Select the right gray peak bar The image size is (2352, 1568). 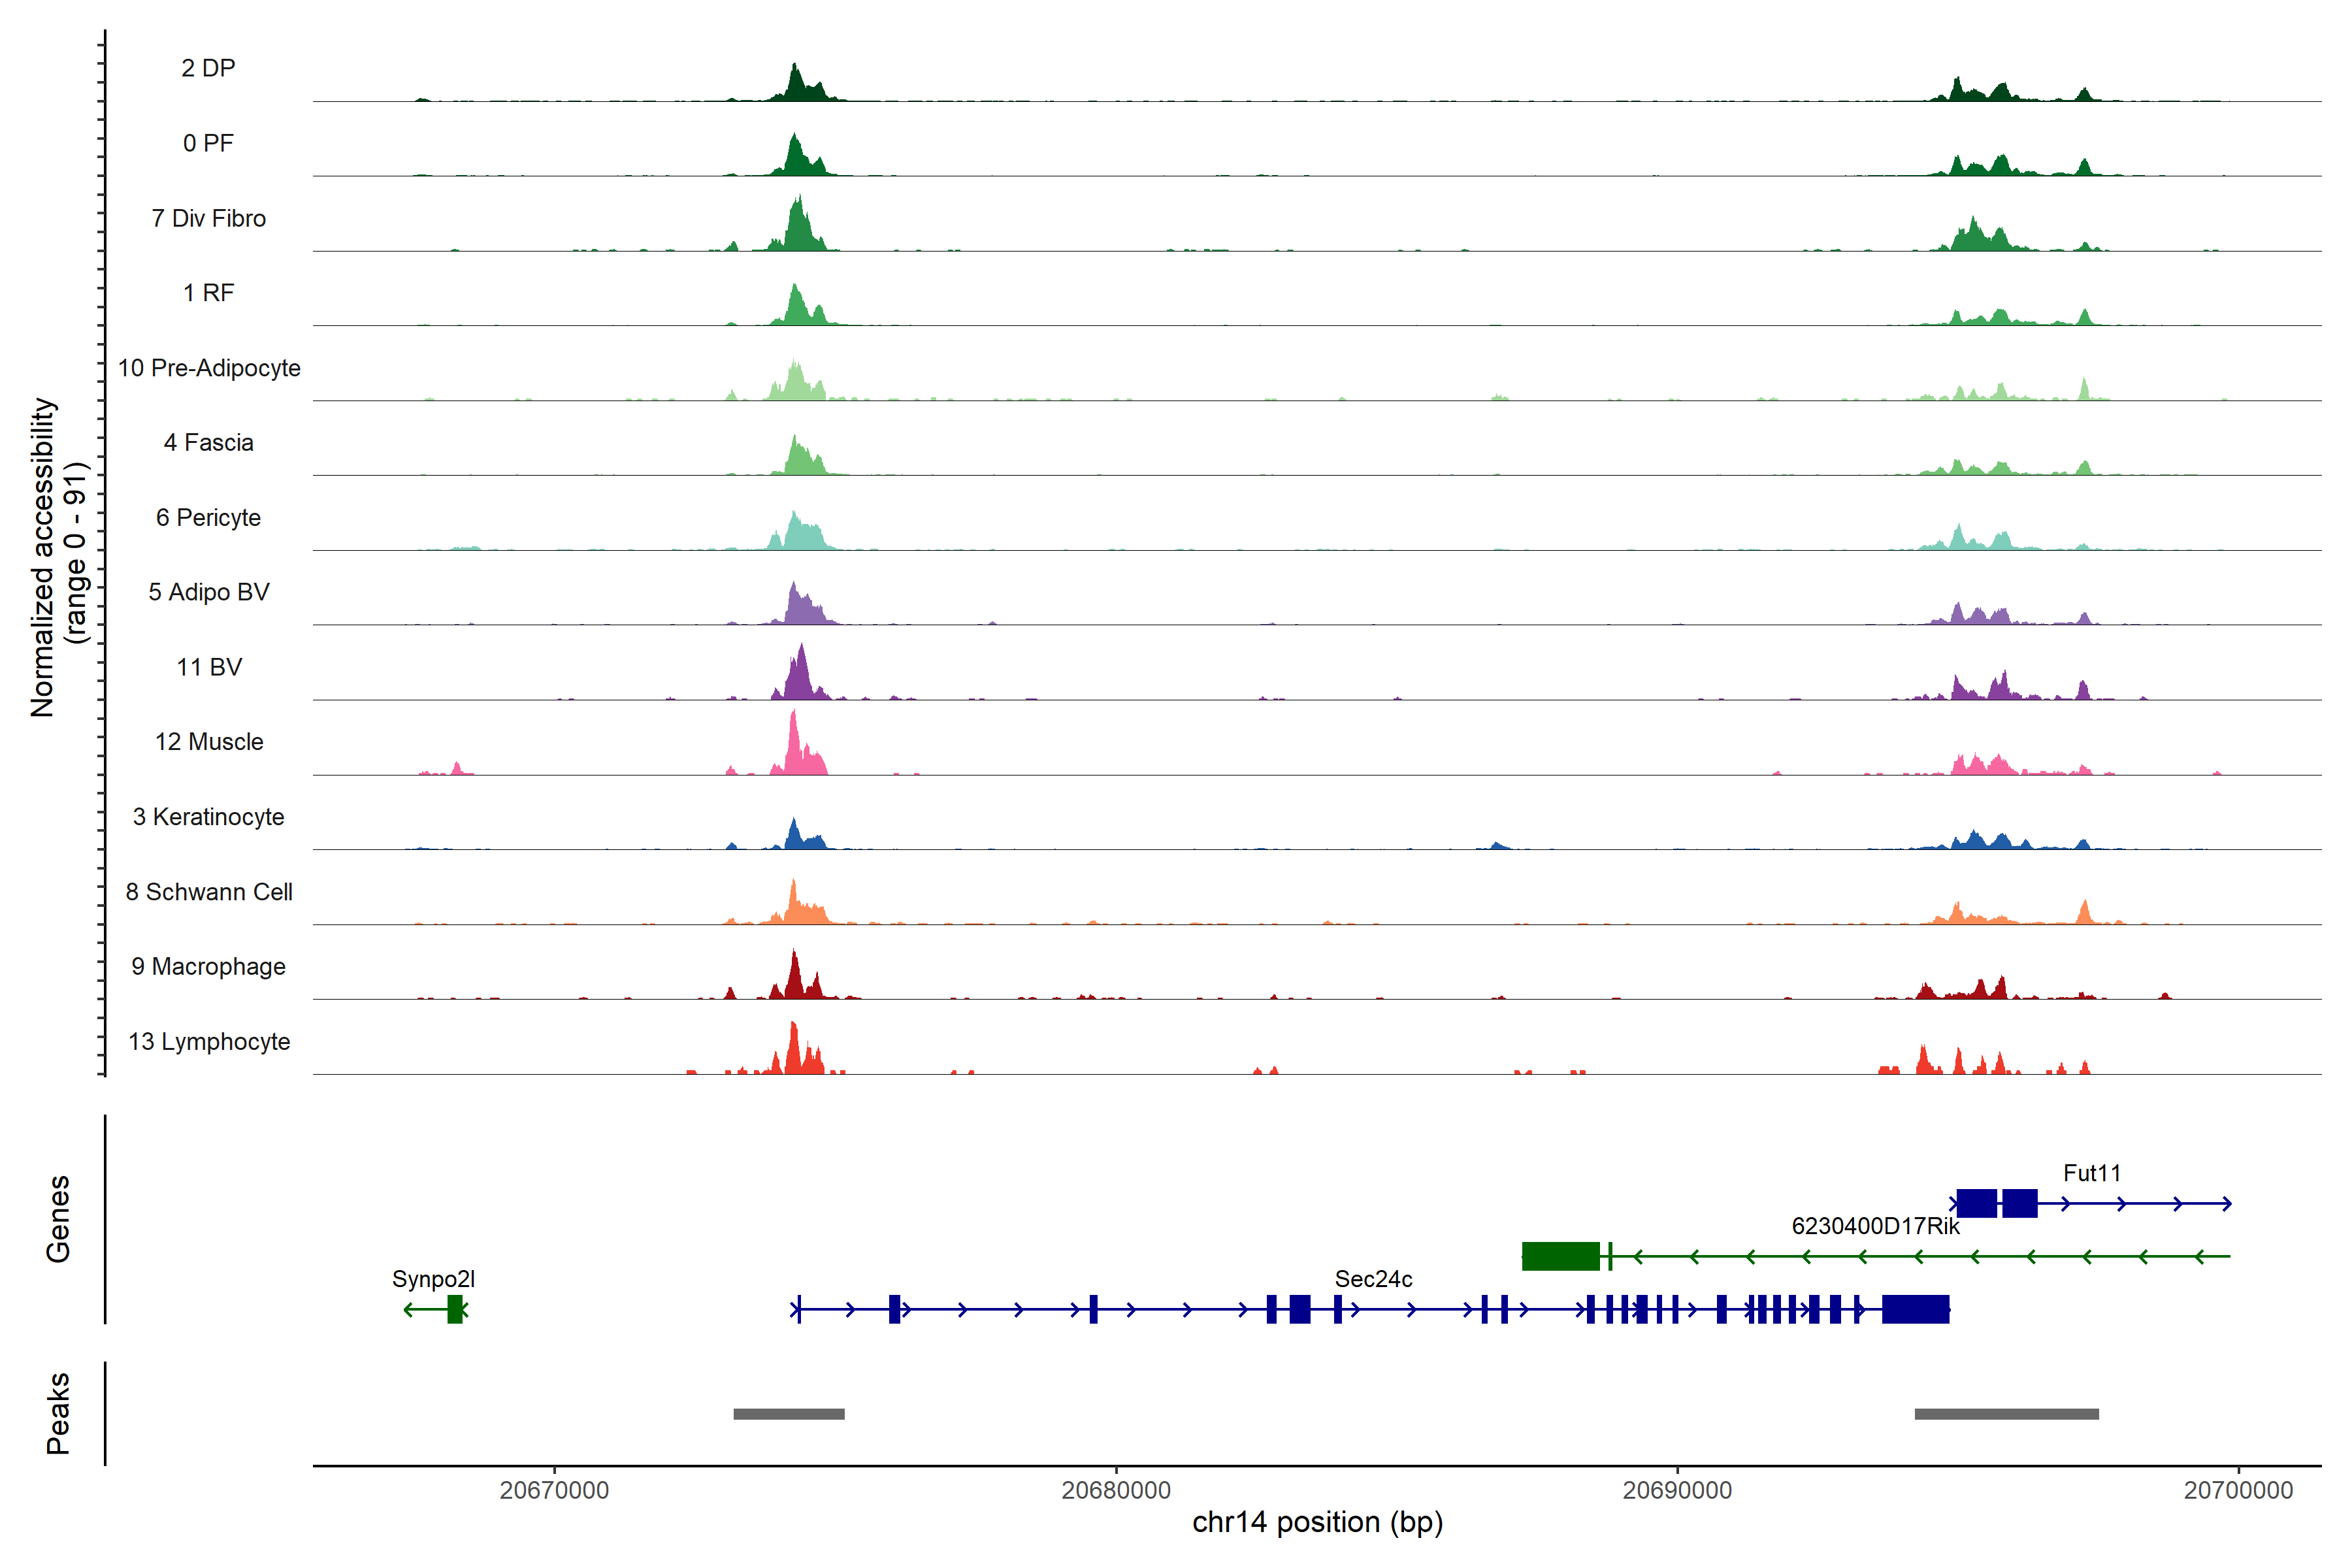pyautogui.click(x=2006, y=1414)
